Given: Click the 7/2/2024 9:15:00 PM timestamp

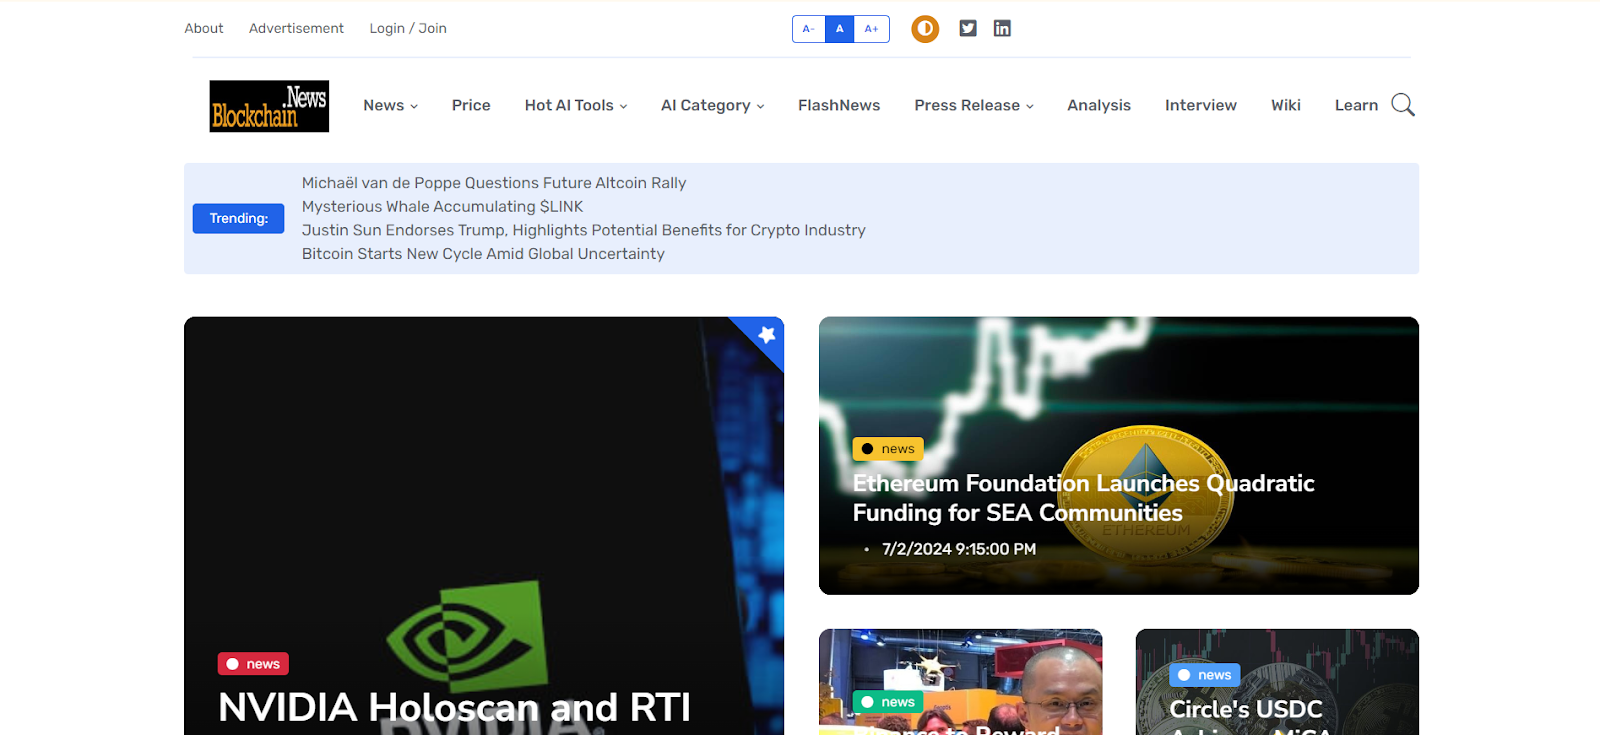Looking at the screenshot, I should pos(959,549).
